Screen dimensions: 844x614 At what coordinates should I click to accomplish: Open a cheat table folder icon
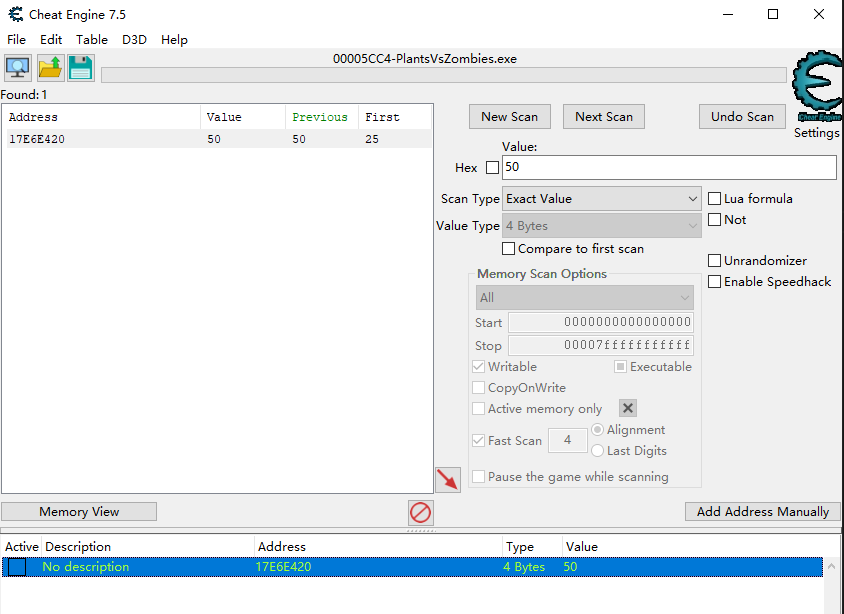51,68
